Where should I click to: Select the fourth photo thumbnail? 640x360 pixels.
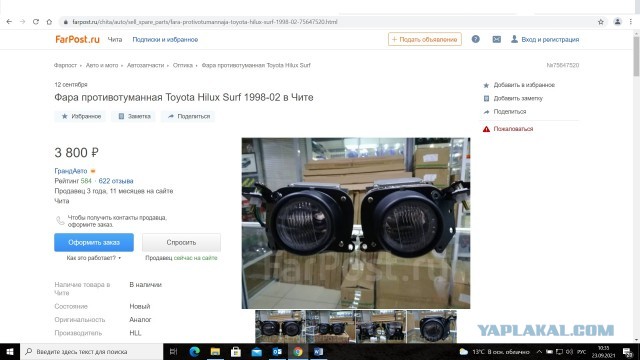point(432,327)
